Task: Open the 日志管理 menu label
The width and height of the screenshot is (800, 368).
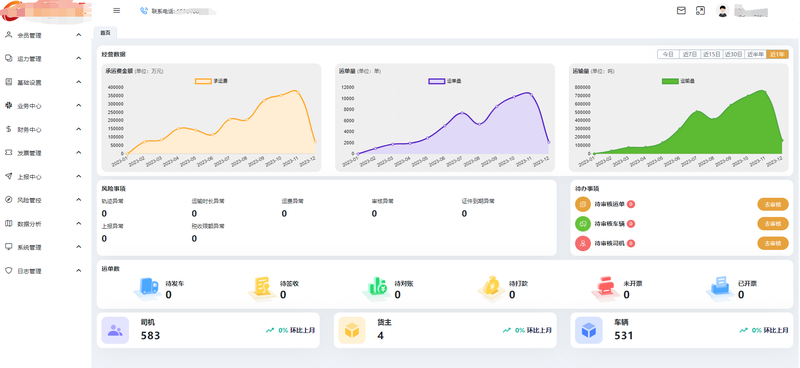Action: [x=29, y=271]
